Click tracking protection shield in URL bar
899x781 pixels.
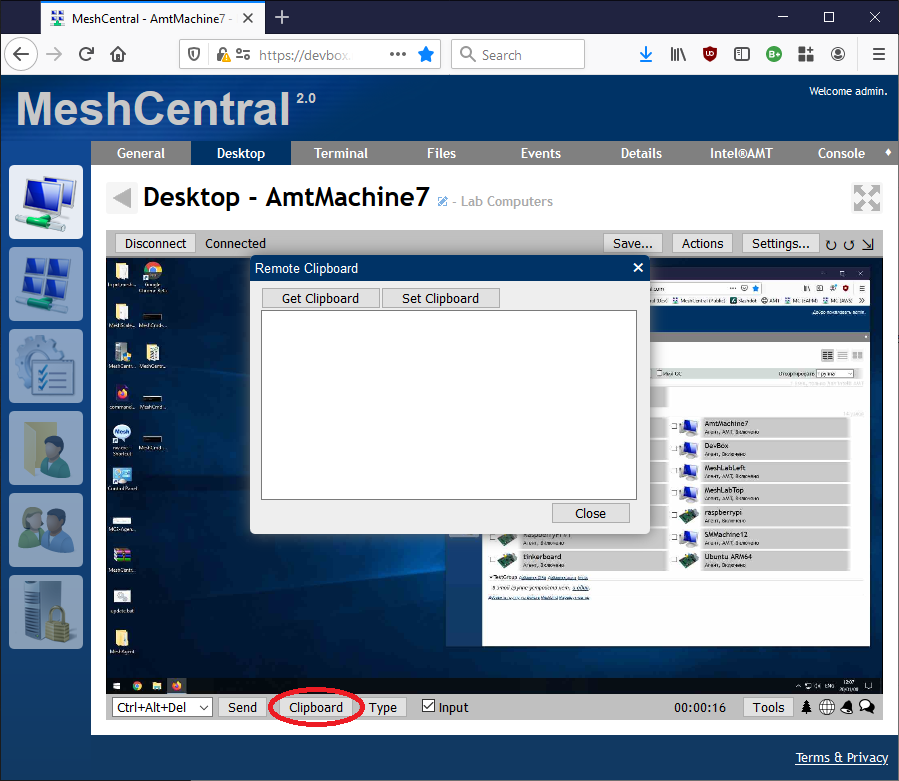[194, 54]
